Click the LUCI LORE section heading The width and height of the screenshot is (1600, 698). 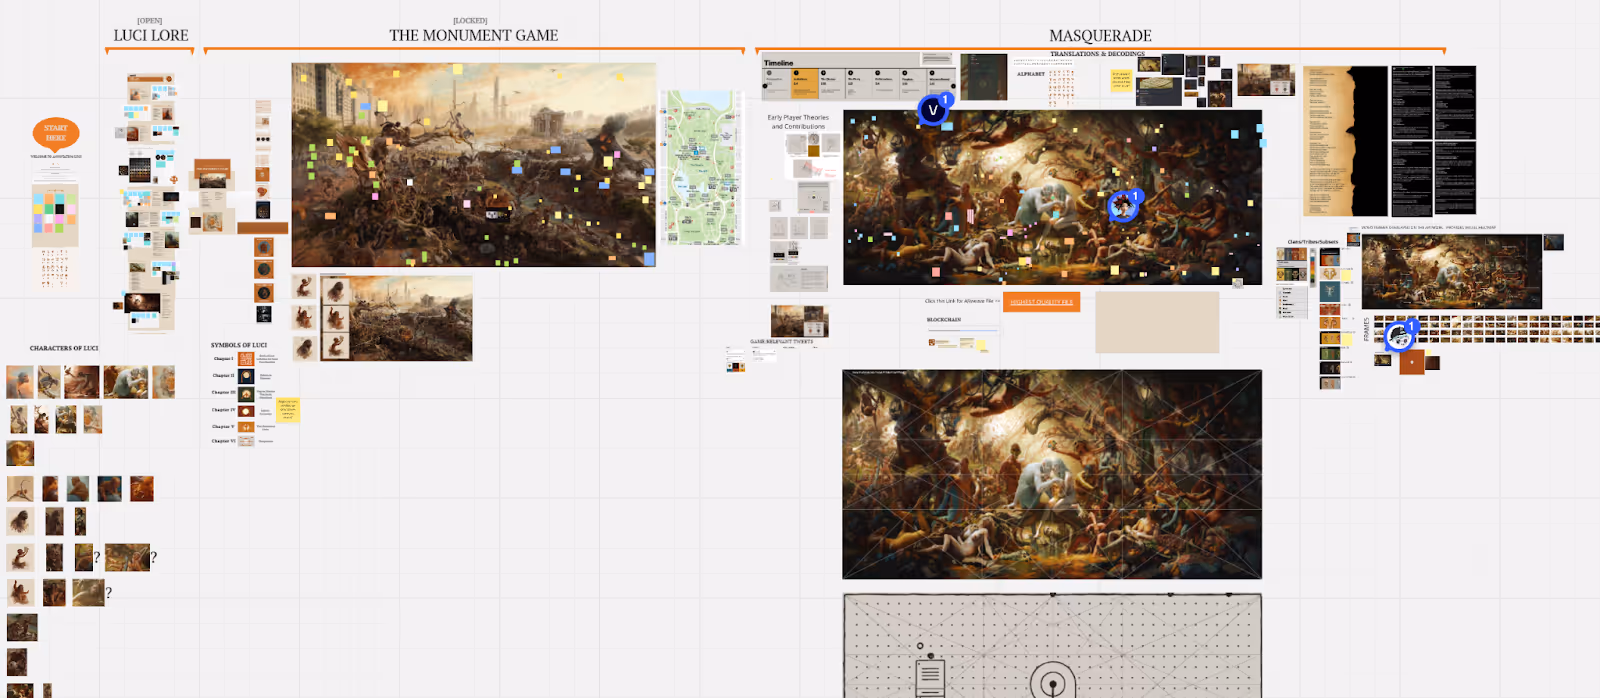(x=151, y=35)
